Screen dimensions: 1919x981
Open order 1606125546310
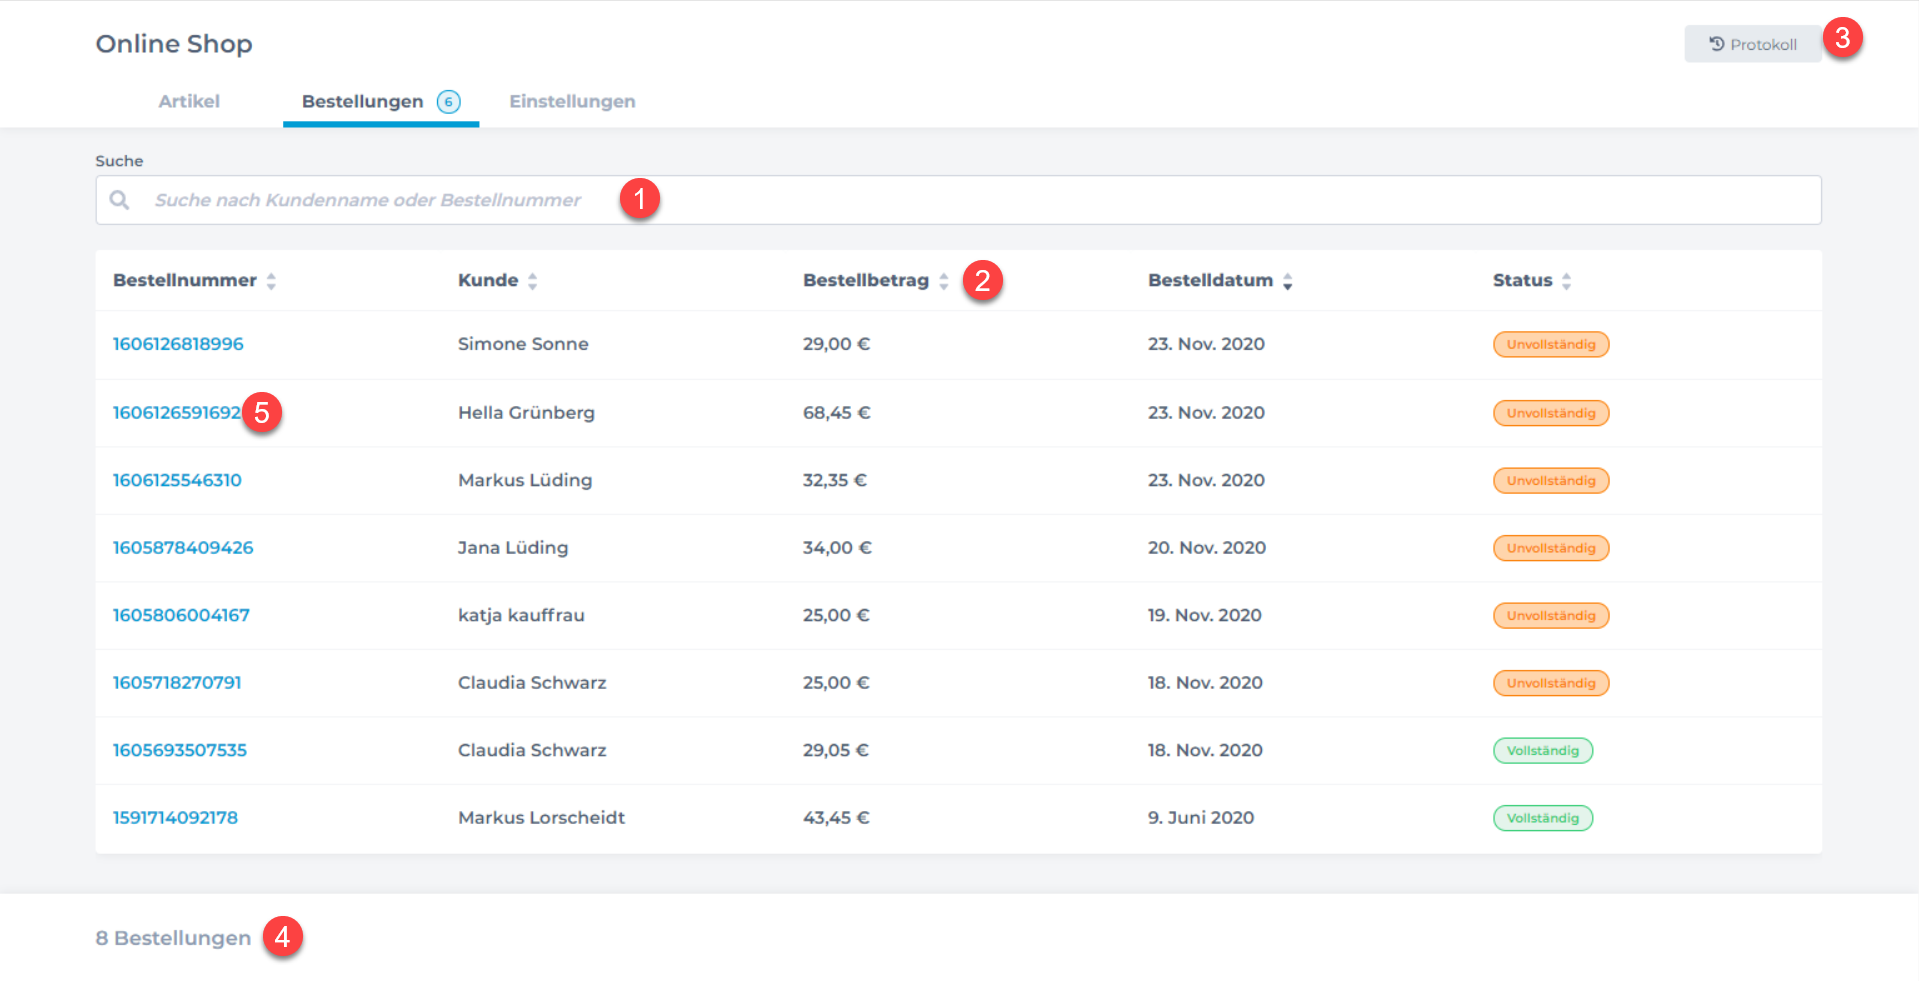pos(177,480)
